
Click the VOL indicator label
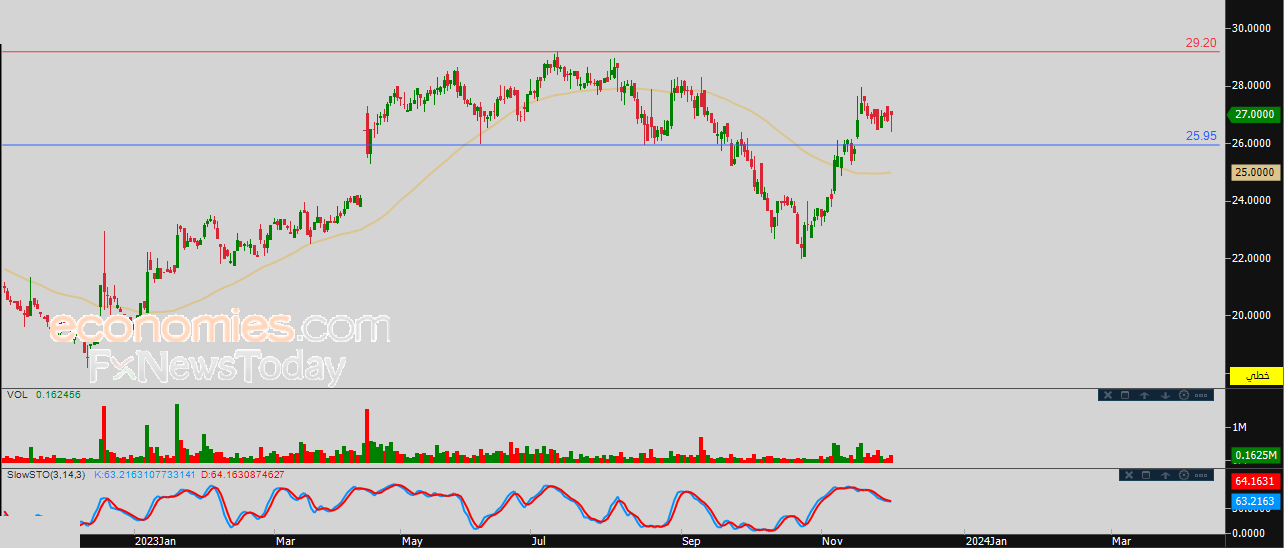[16, 395]
